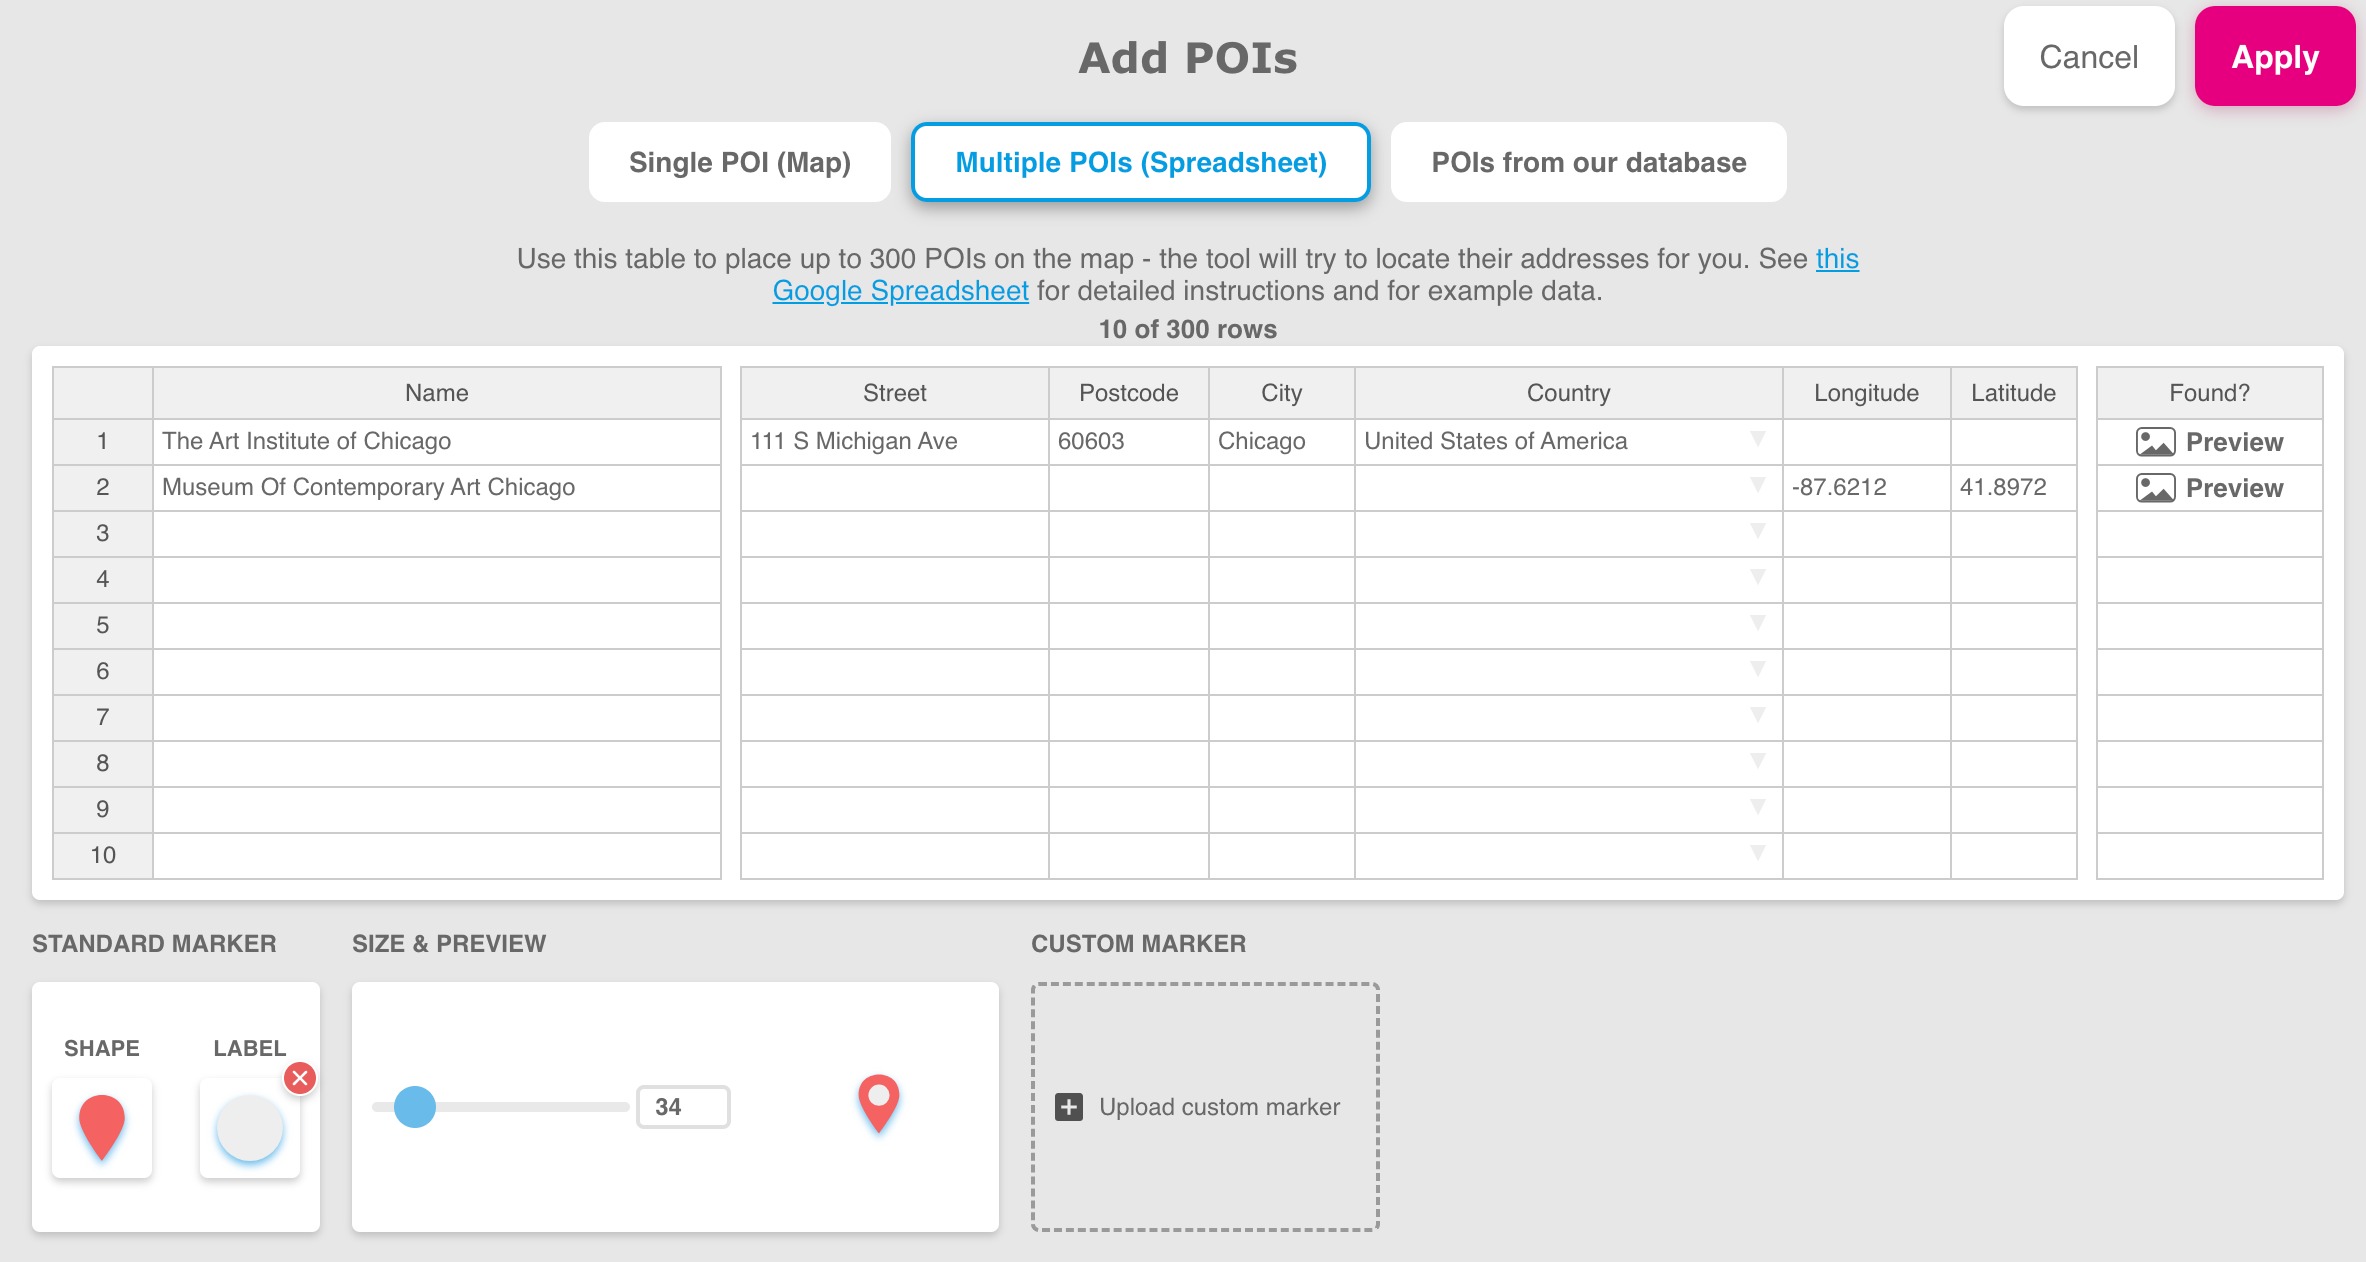
Task: Click the Name cell in row 3
Action: (x=436, y=534)
